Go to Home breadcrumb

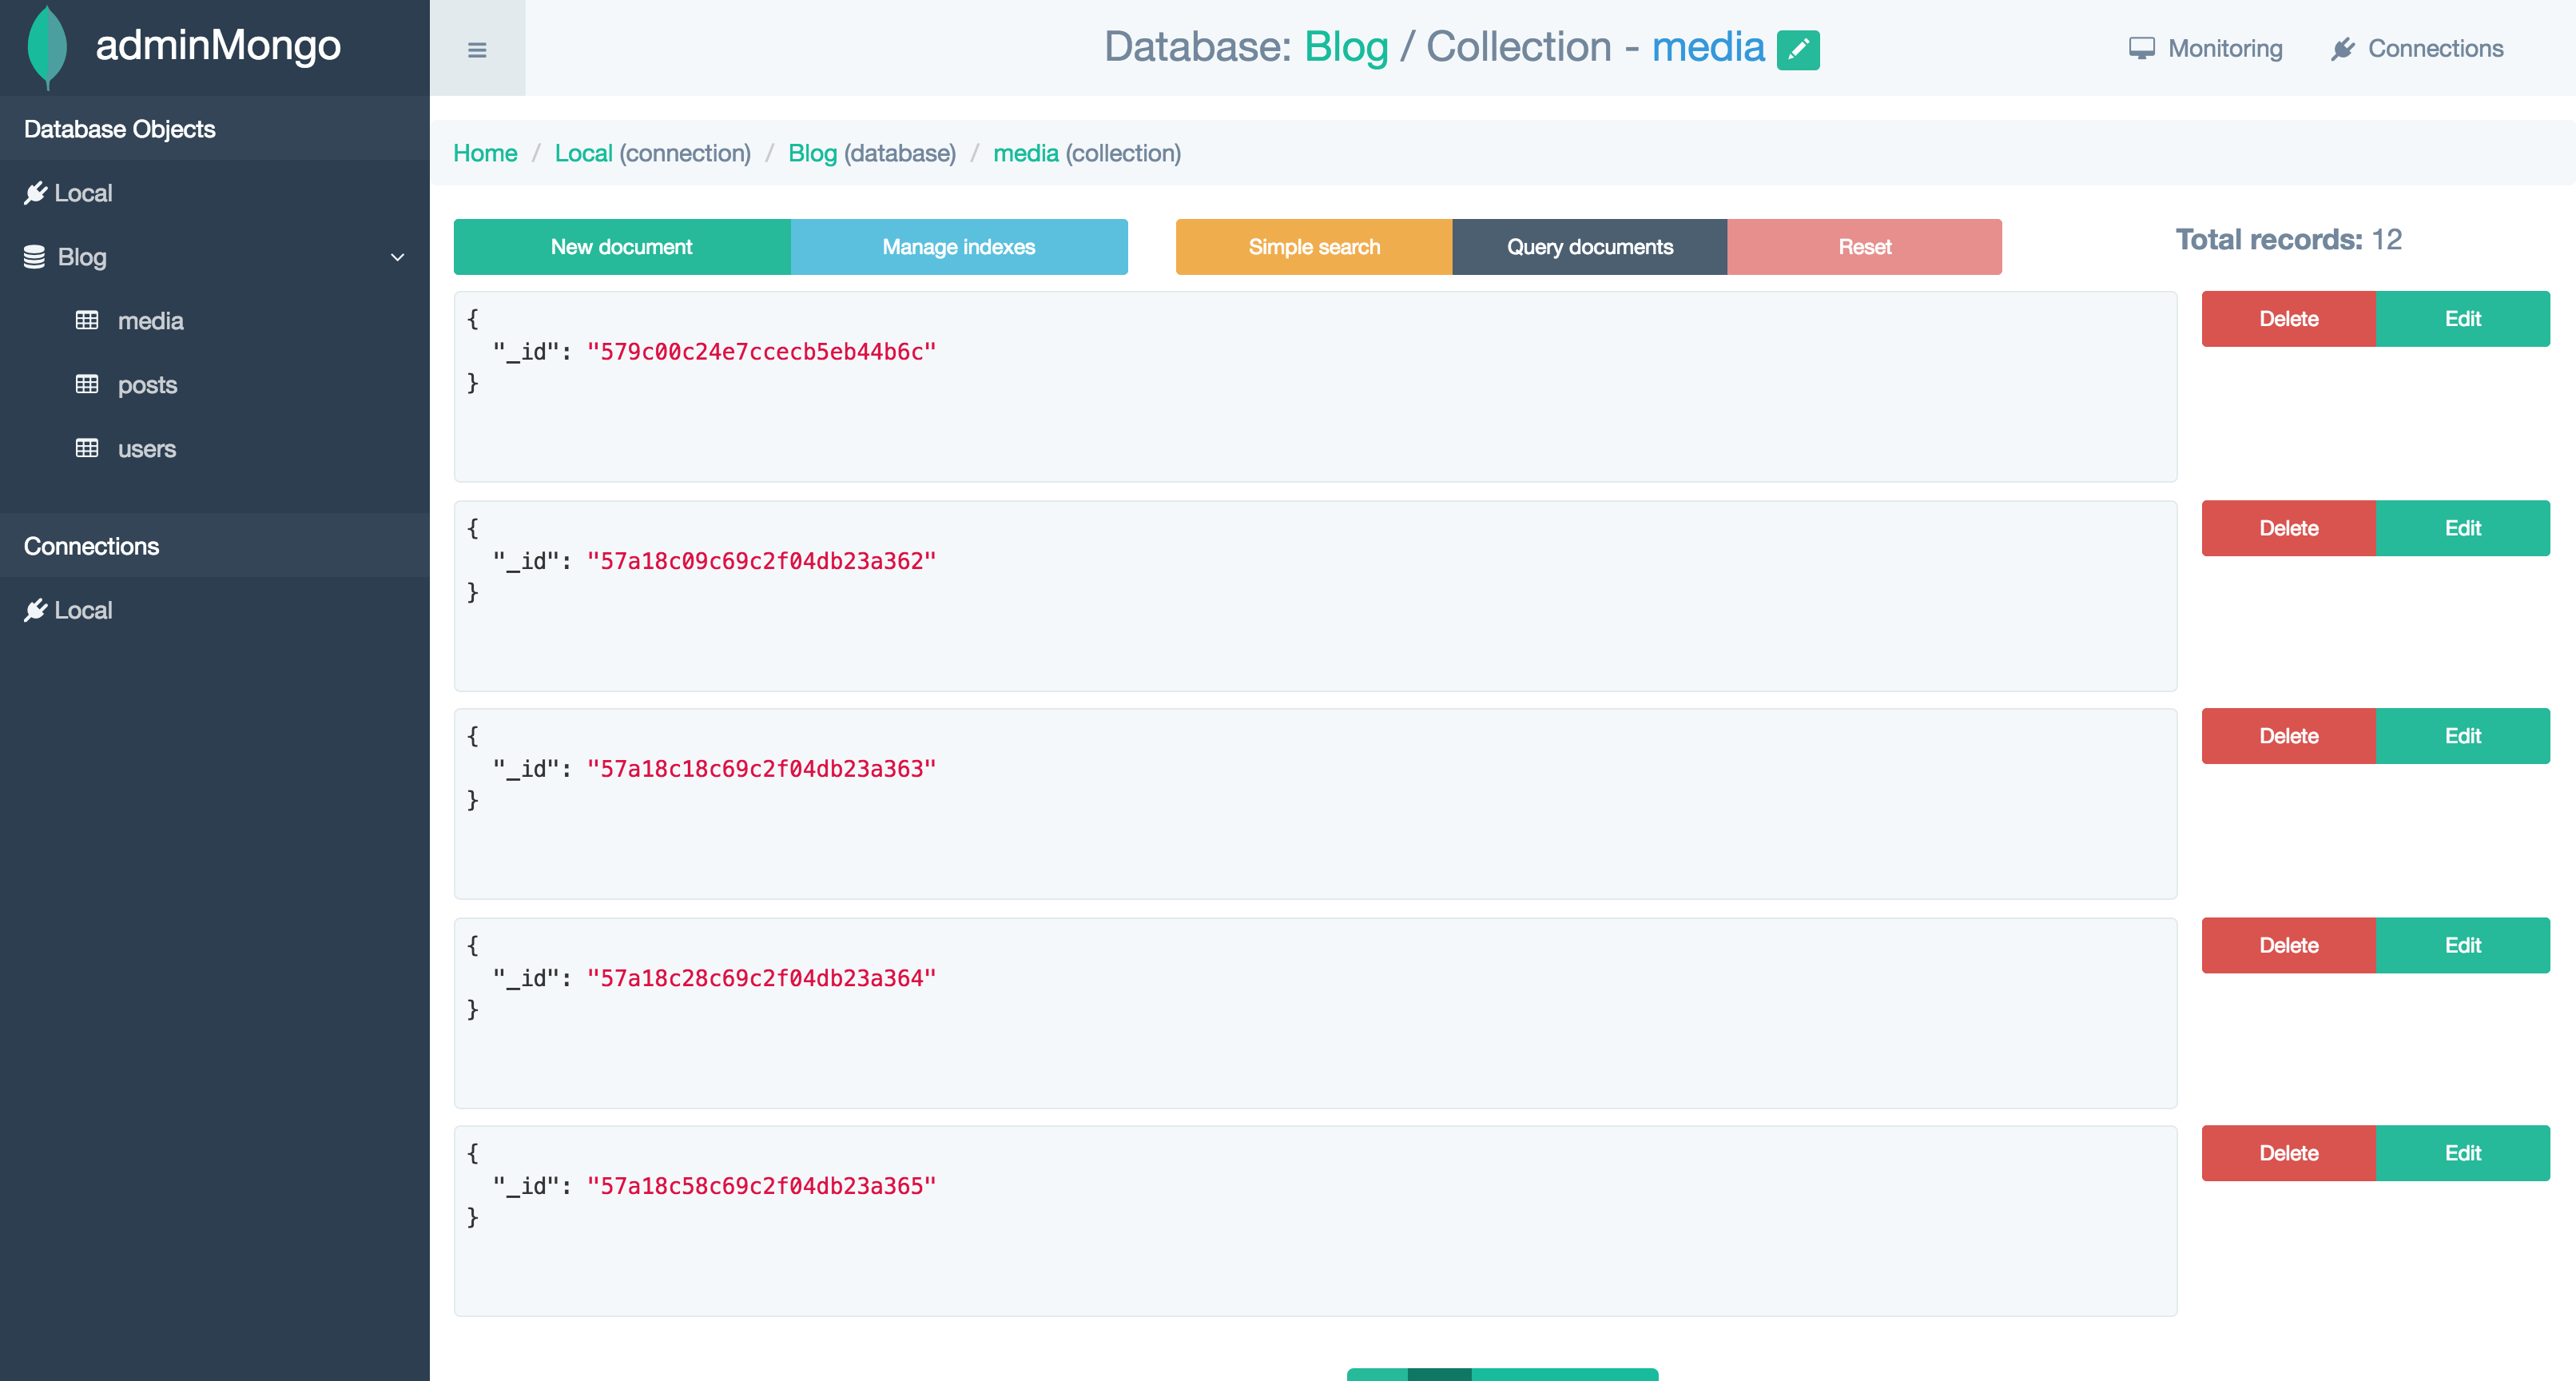[485, 153]
